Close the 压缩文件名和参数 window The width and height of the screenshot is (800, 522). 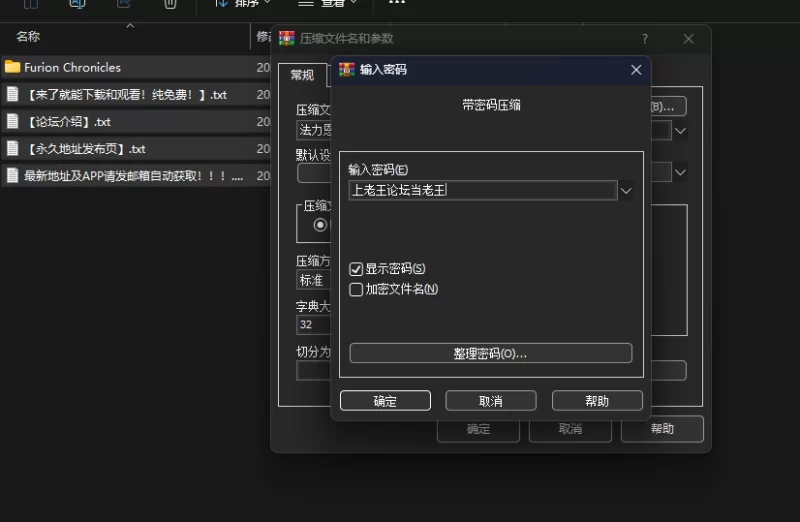click(x=688, y=39)
